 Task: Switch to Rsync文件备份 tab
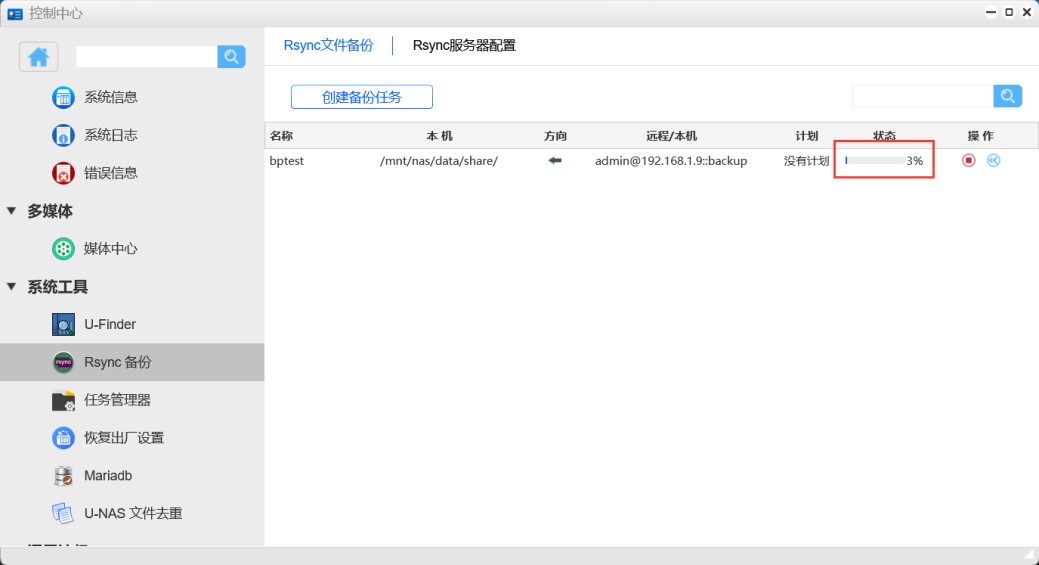point(329,45)
